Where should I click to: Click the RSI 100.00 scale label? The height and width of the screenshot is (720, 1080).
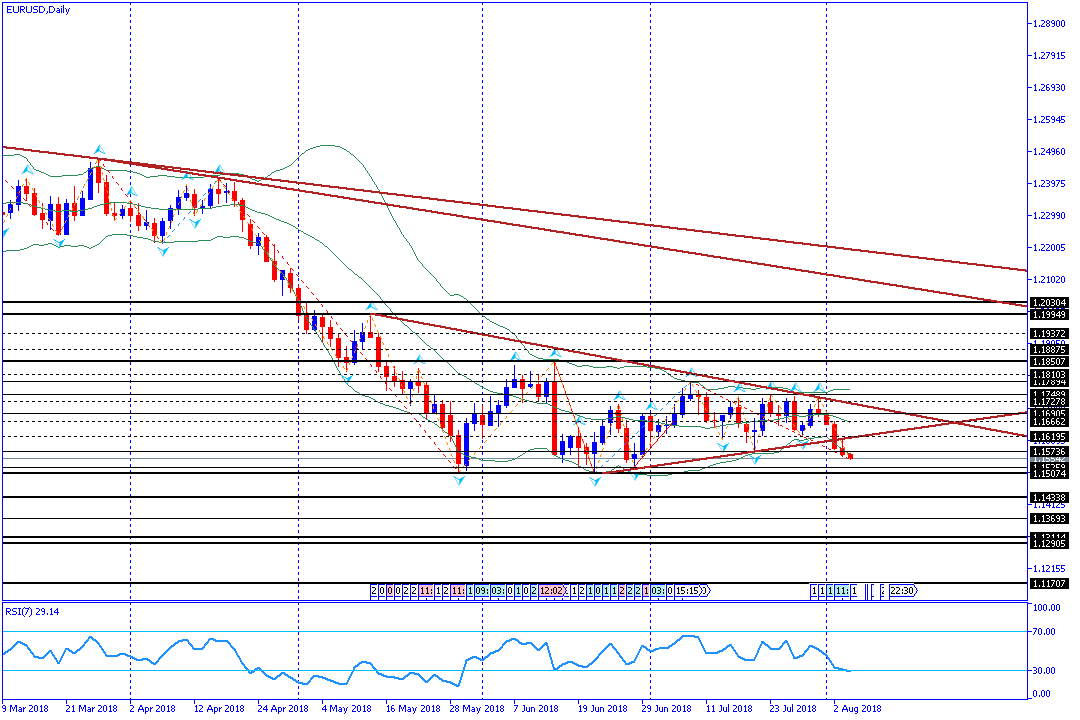coord(1046,608)
